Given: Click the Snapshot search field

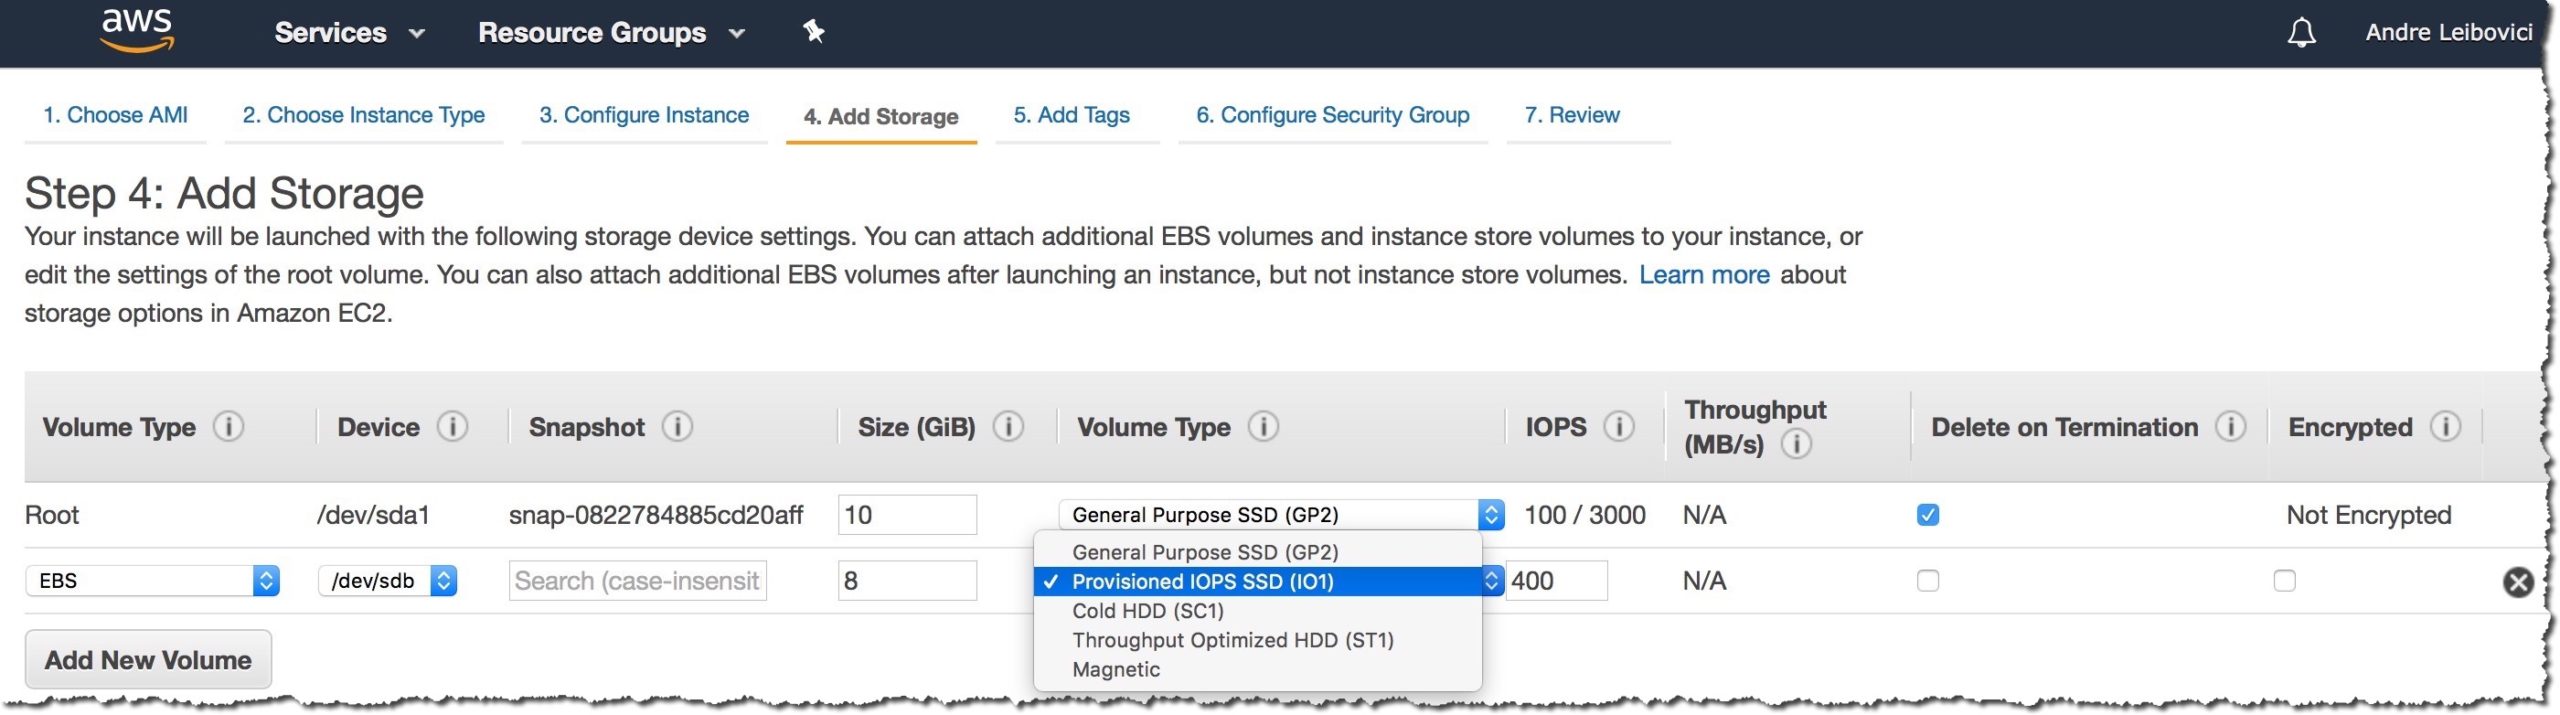Looking at the screenshot, I should point(637,581).
